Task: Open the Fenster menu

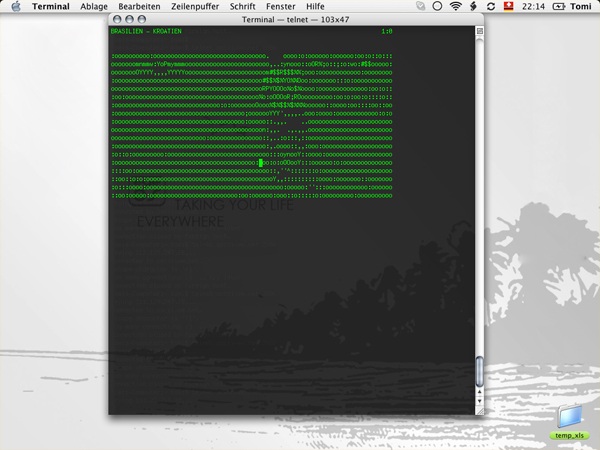Action: [x=281, y=7]
